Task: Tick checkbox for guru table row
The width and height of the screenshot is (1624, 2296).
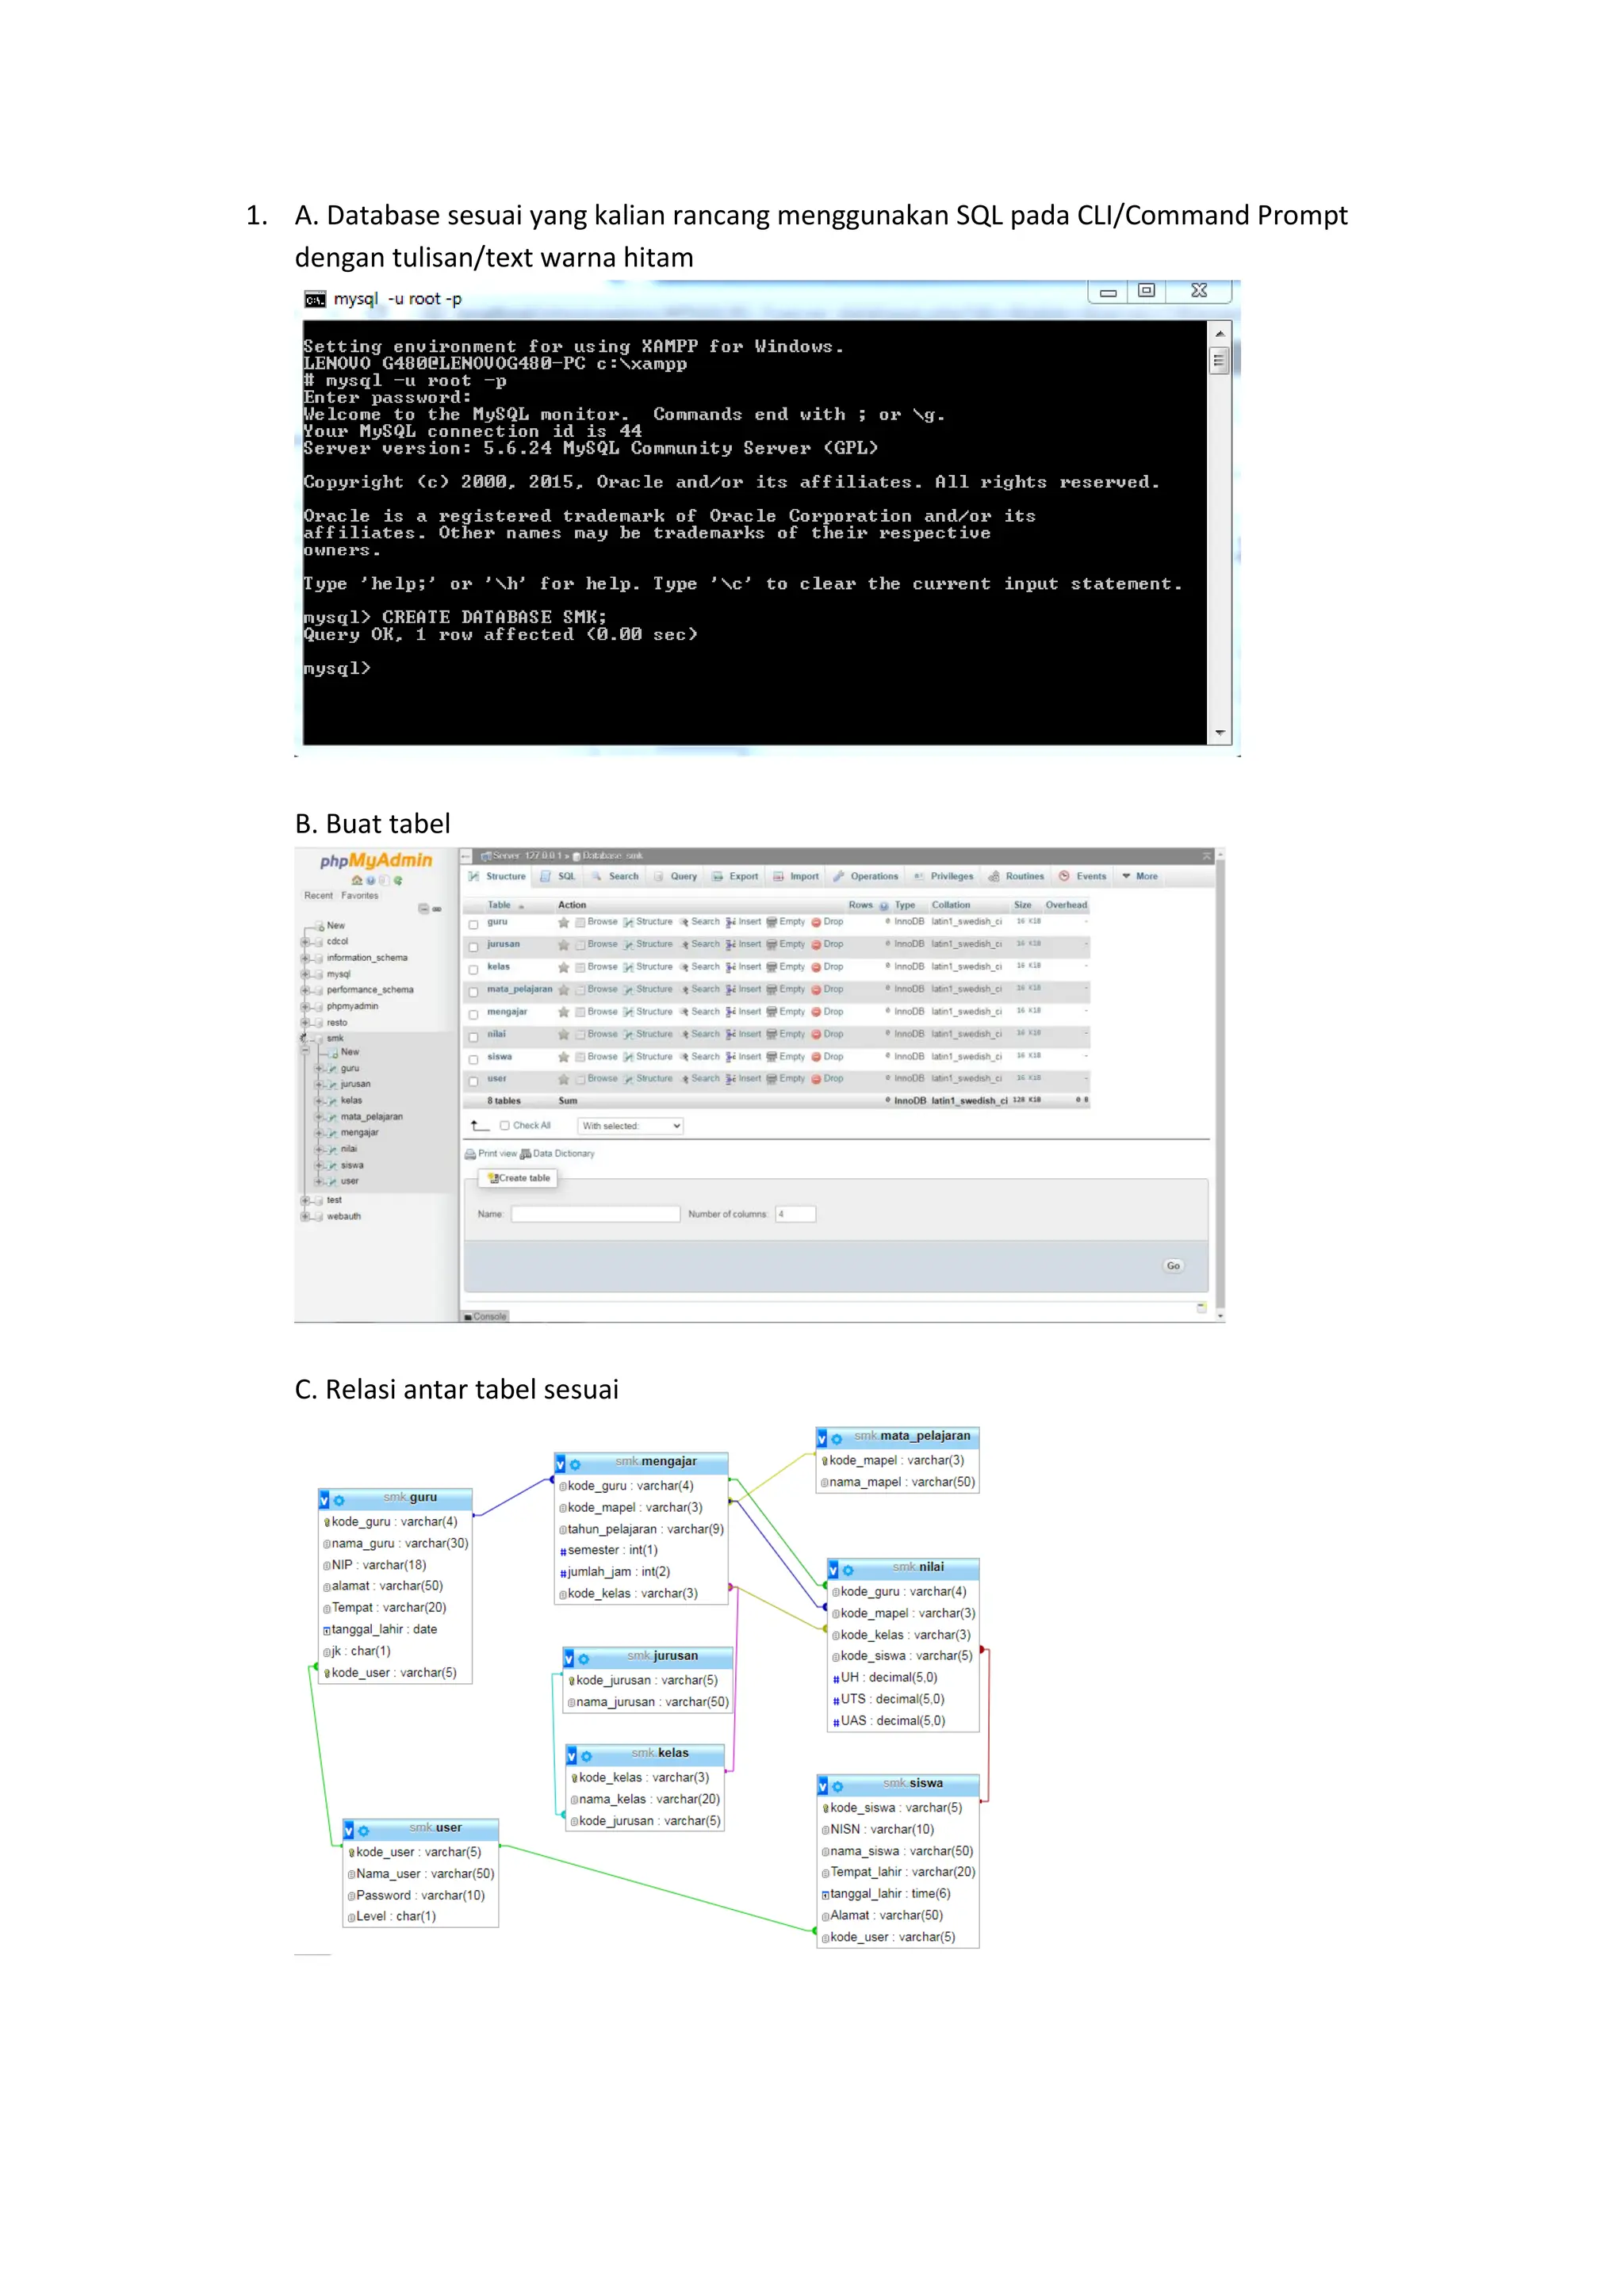Action: point(474,924)
